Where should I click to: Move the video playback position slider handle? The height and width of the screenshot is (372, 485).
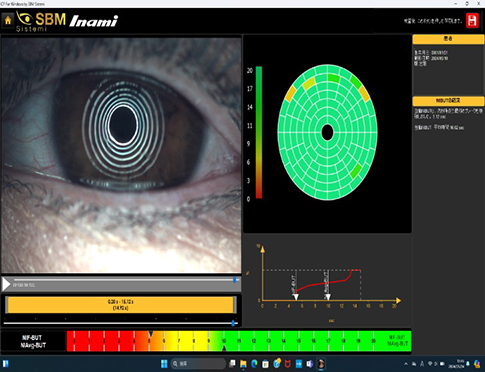(235, 280)
